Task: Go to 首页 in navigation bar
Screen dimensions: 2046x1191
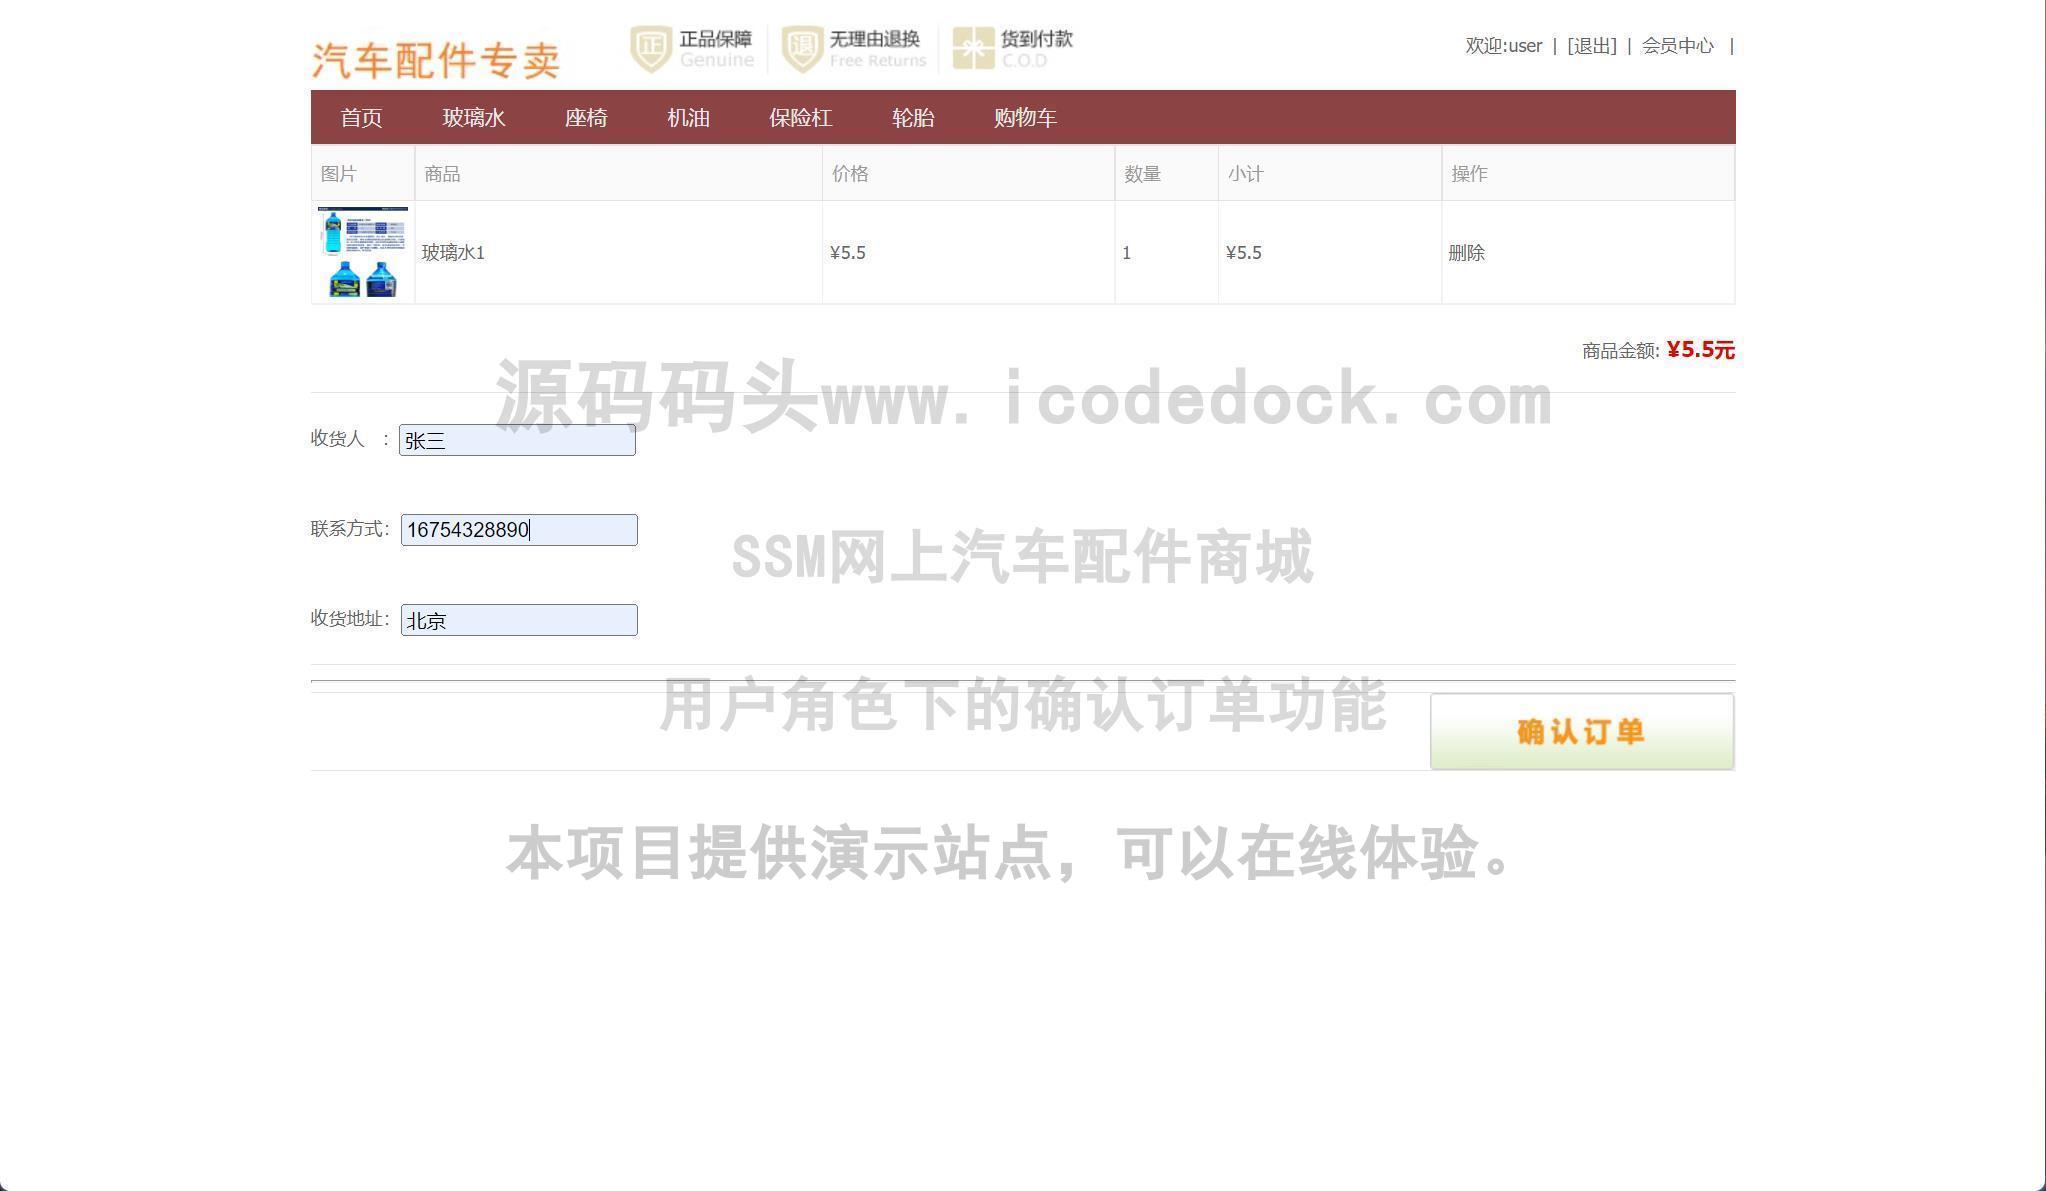Action: [x=361, y=118]
